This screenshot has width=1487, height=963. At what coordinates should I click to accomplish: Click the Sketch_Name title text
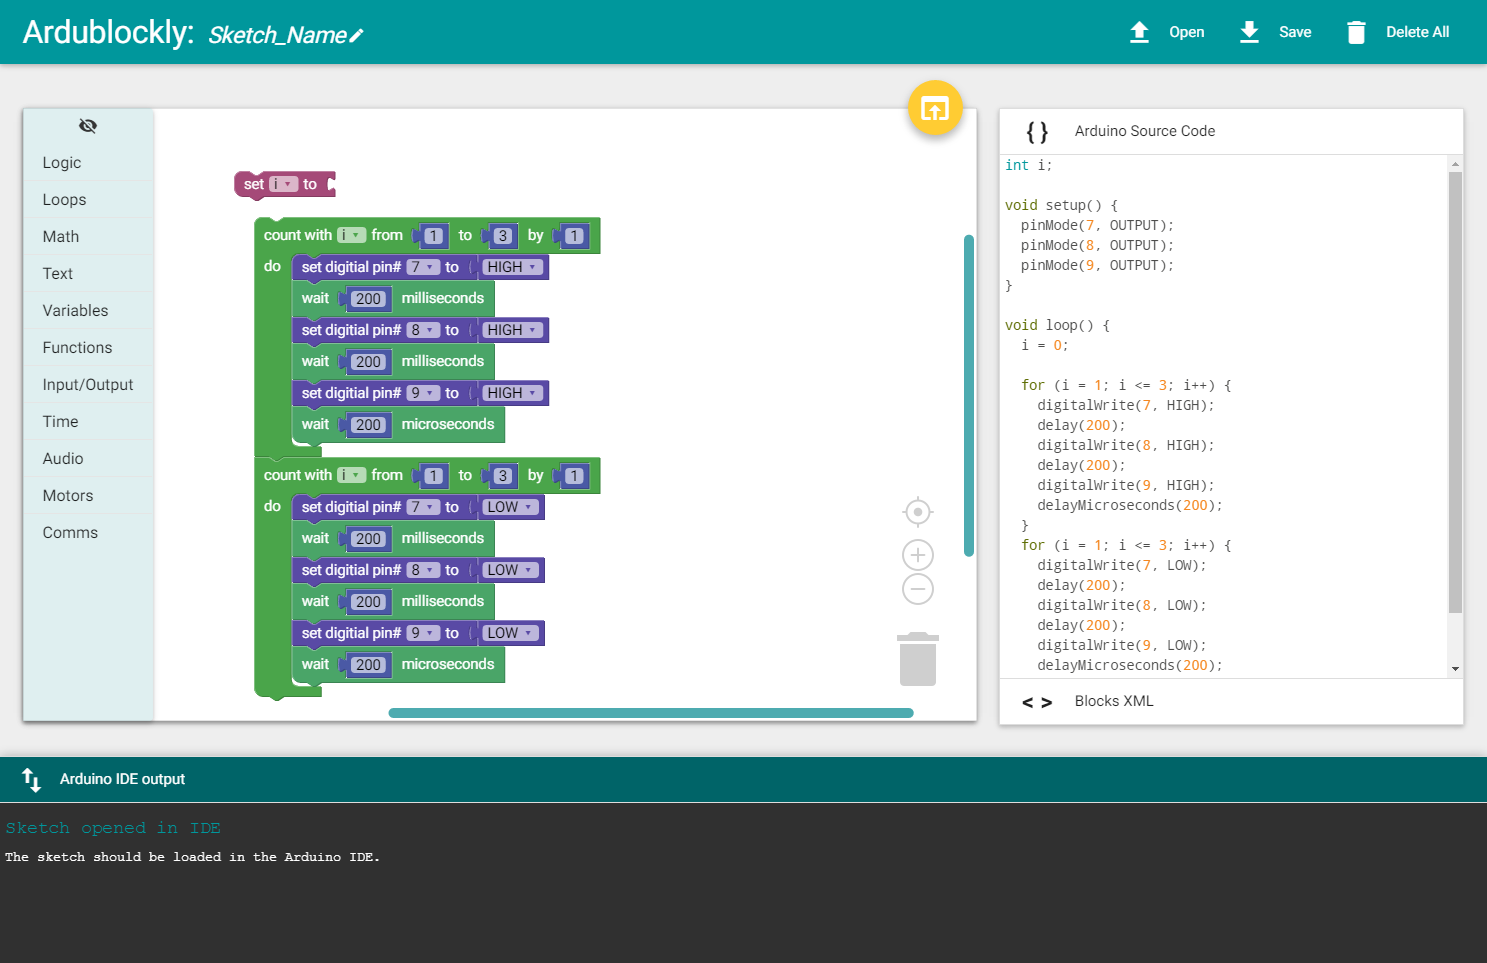[278, 35]
